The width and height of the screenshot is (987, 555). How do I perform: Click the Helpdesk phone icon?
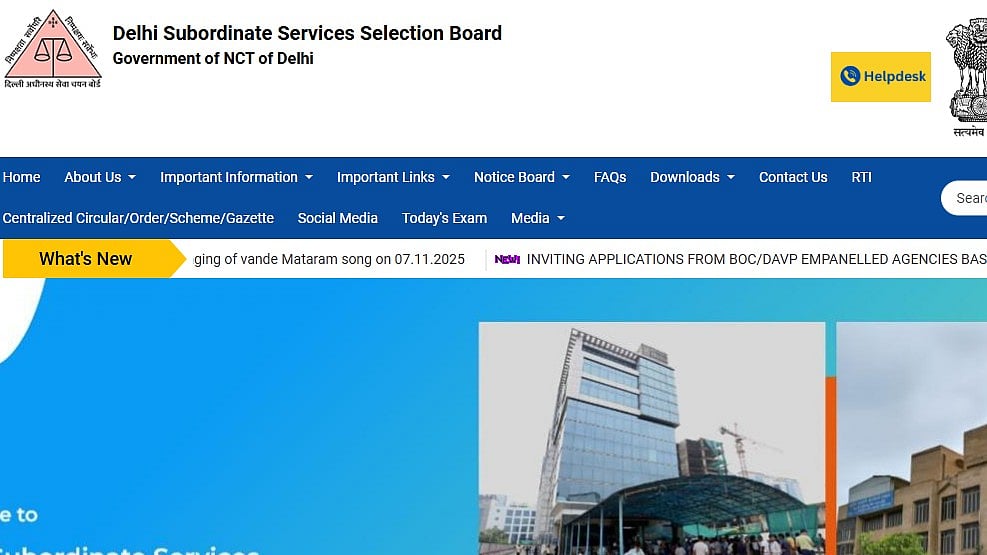(x=850, y=76)
